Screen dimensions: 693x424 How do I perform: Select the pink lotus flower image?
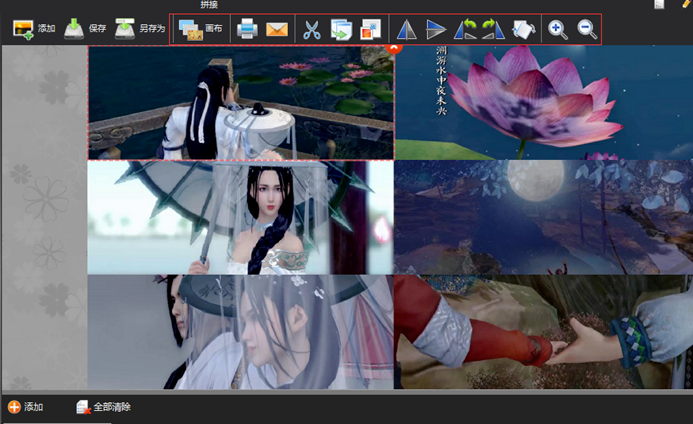[543, 102]
